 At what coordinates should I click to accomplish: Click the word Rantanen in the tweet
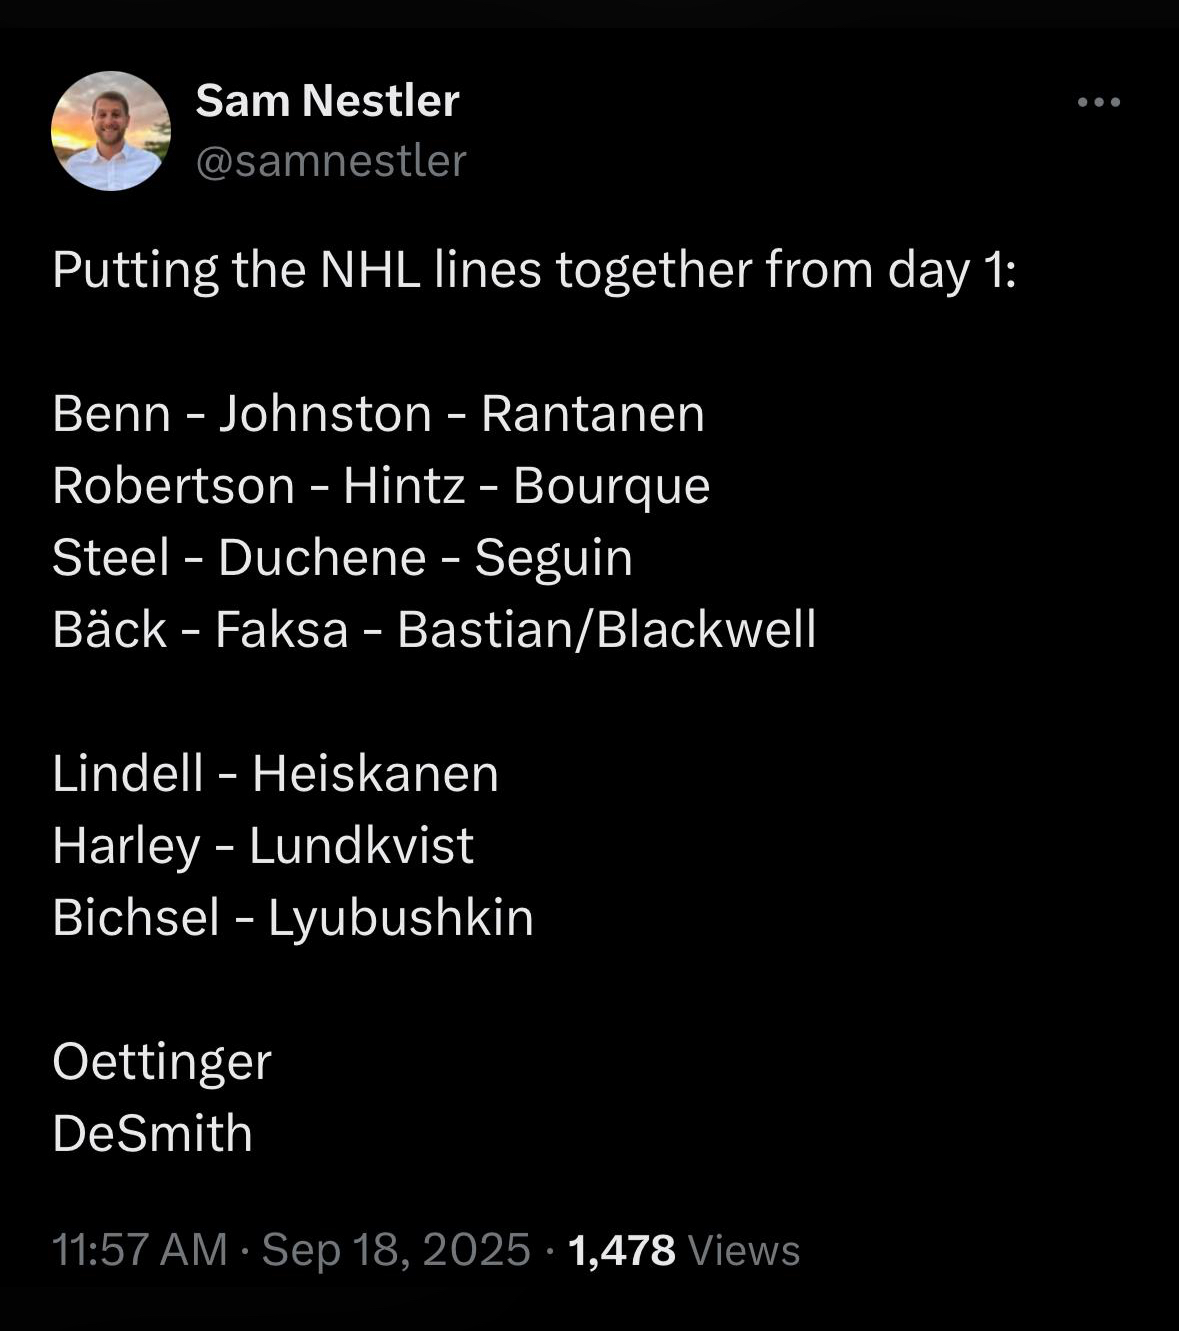point(593,414)
